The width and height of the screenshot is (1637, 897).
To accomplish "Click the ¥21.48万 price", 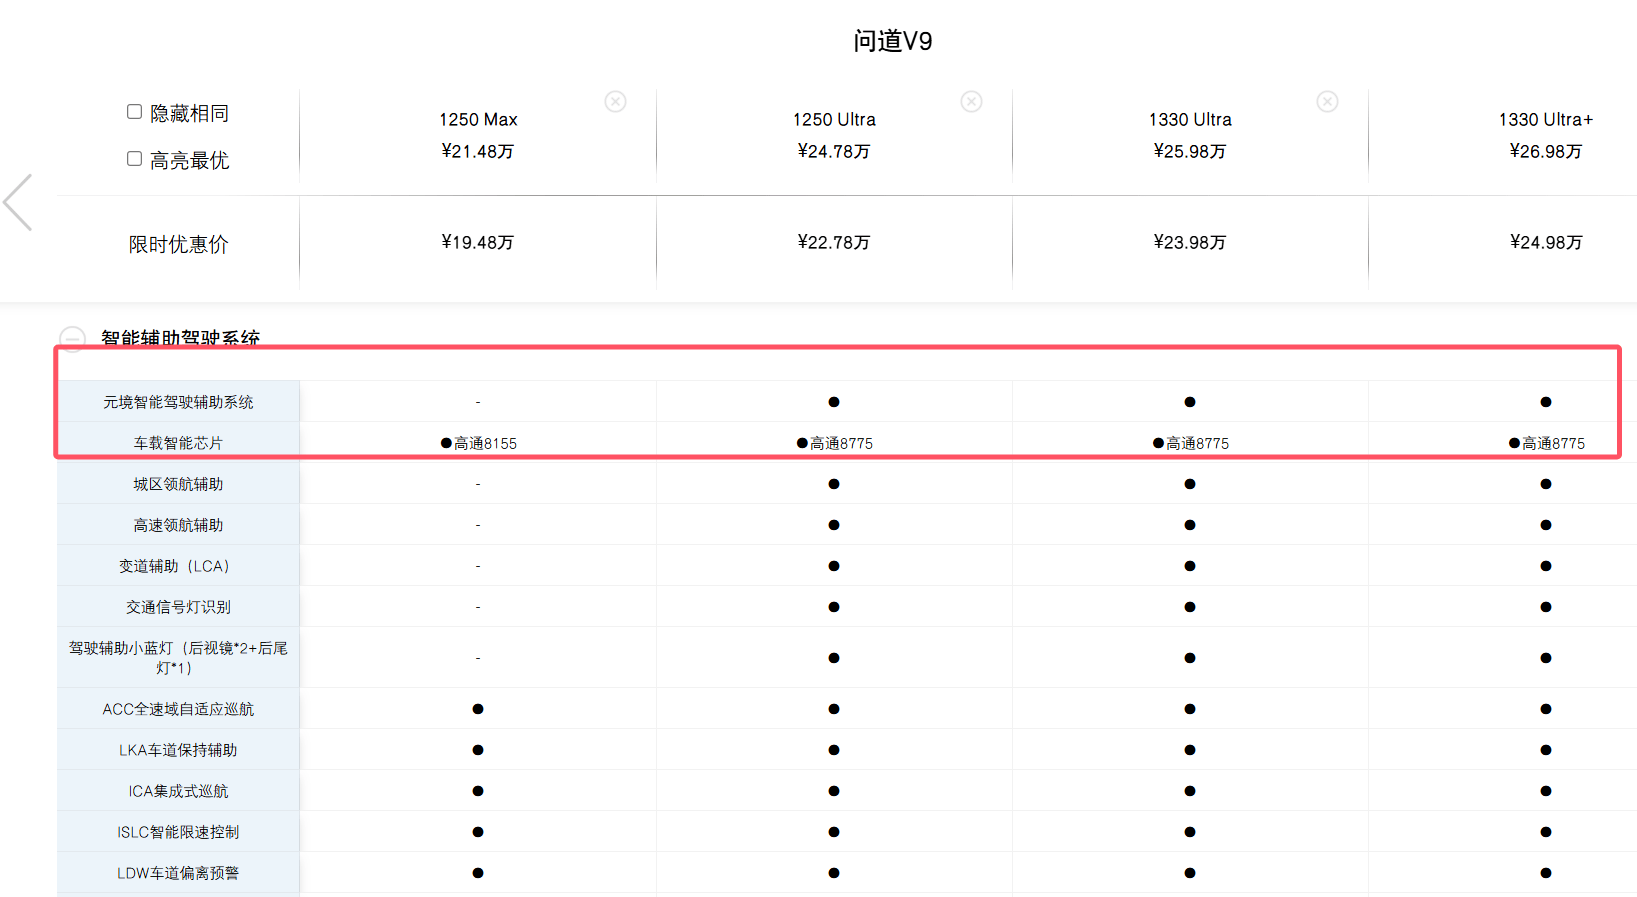I will [478, 151].
